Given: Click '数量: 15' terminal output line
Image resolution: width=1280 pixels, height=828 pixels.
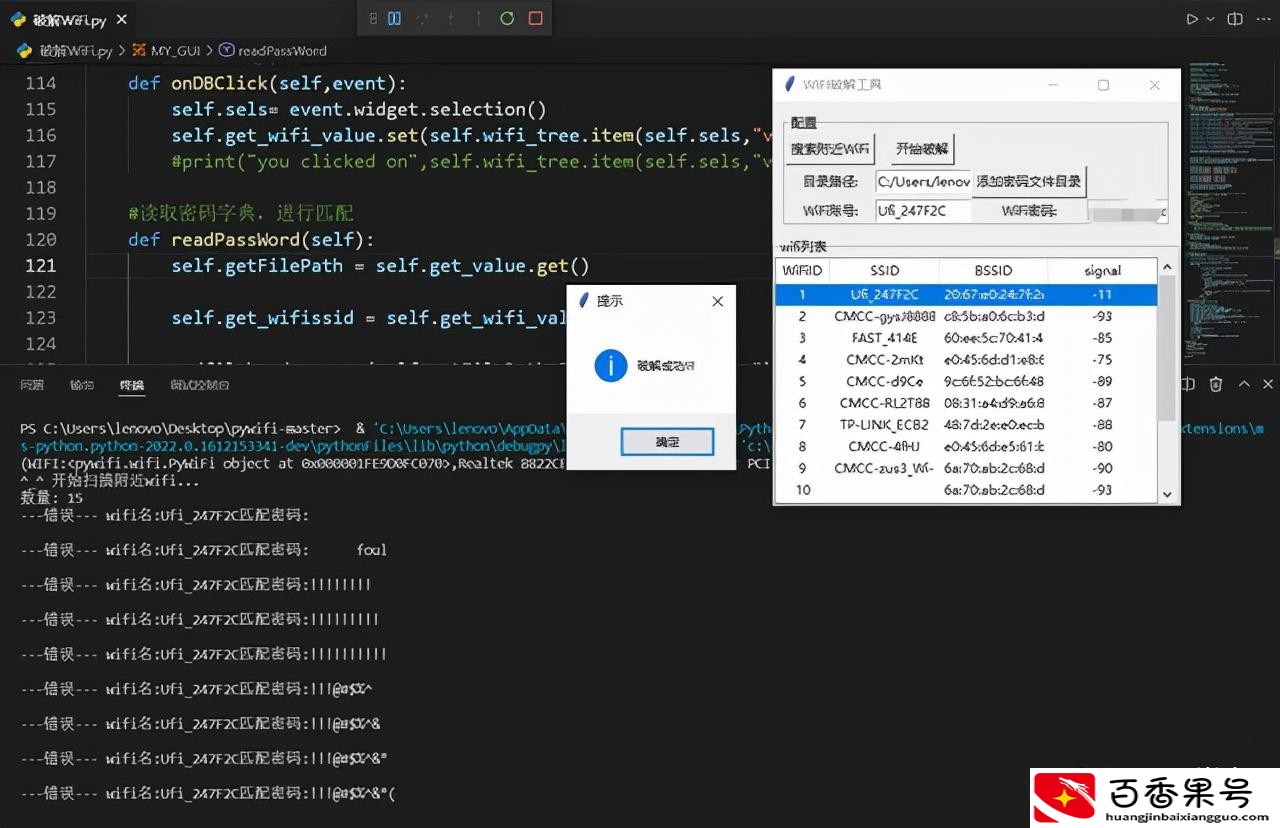Looking at the screenshot, I should 52,497.
